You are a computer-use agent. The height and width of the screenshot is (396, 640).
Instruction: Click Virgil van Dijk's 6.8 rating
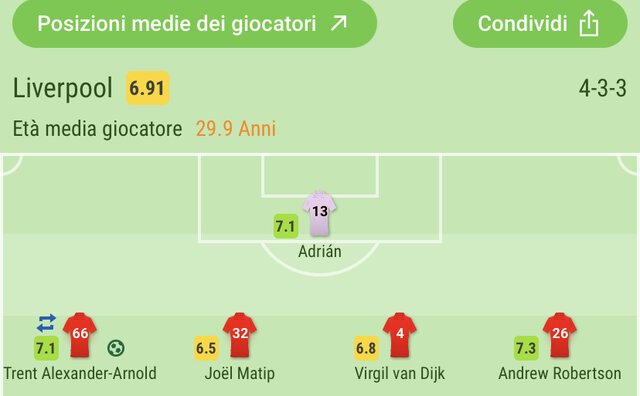[x=366, y=348]
